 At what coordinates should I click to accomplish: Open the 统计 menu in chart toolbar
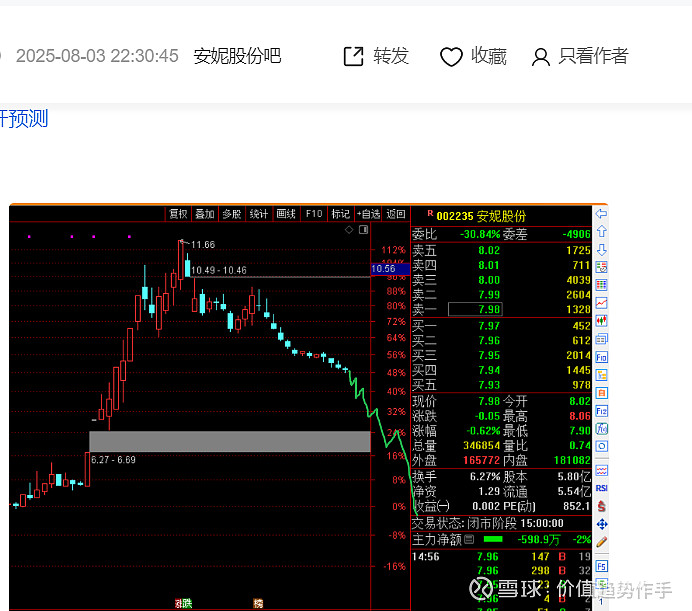click(x=259, y=214)
